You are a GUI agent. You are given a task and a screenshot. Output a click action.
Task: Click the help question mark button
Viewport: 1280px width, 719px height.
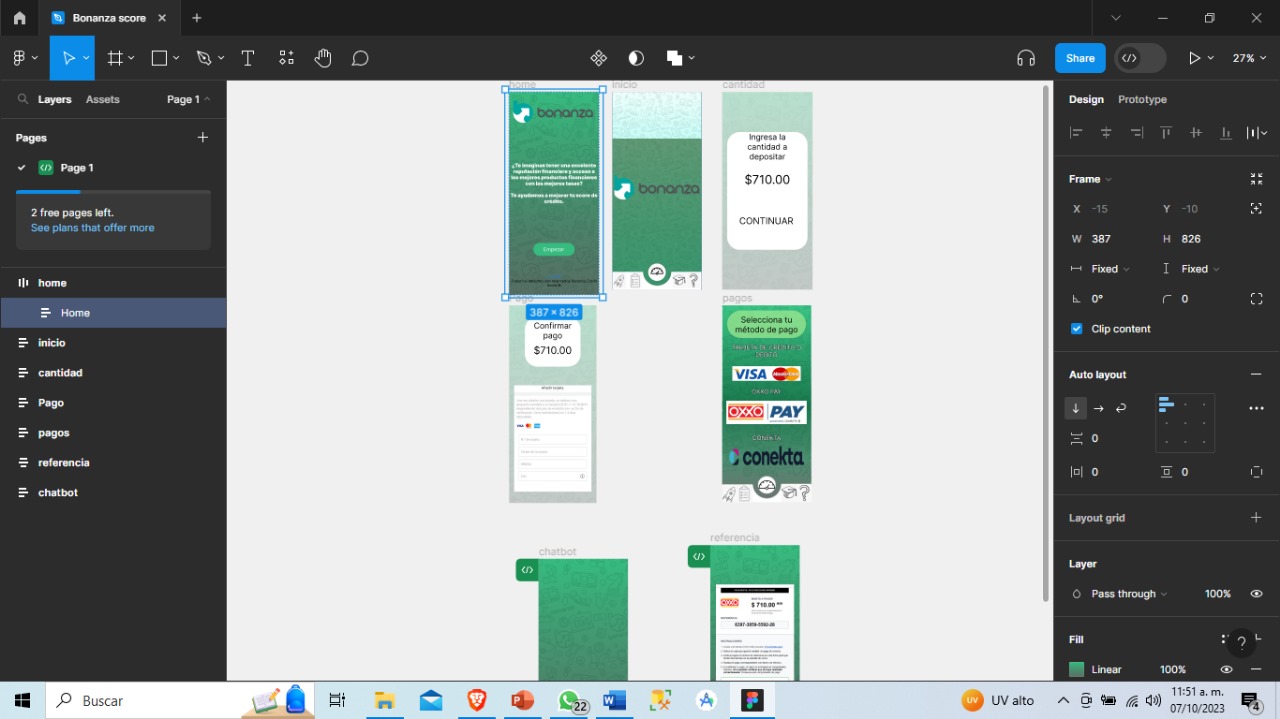click(1241, 643)
